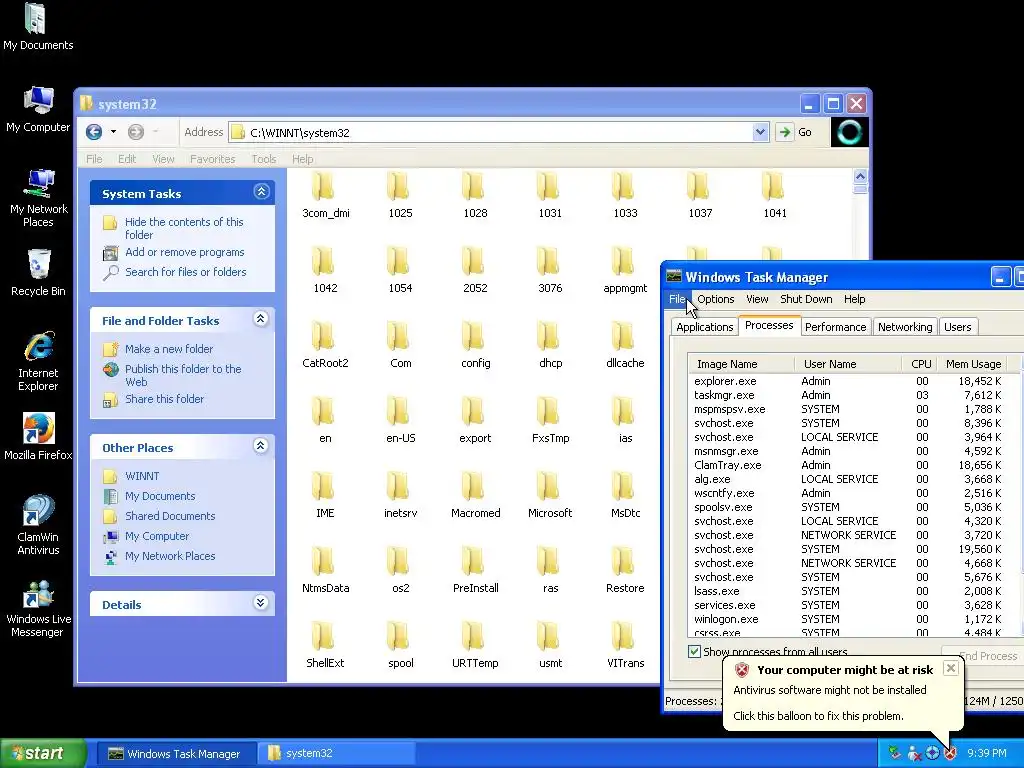Switch to the Applications tab
This screenshot has height=768, width=1024.
tap(705, 327)
